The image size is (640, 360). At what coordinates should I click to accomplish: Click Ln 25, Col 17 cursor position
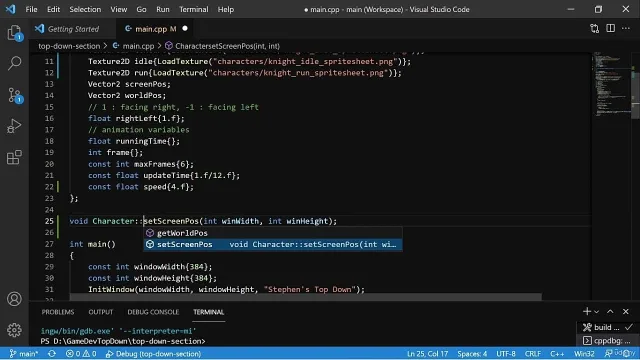coord(427,353)
